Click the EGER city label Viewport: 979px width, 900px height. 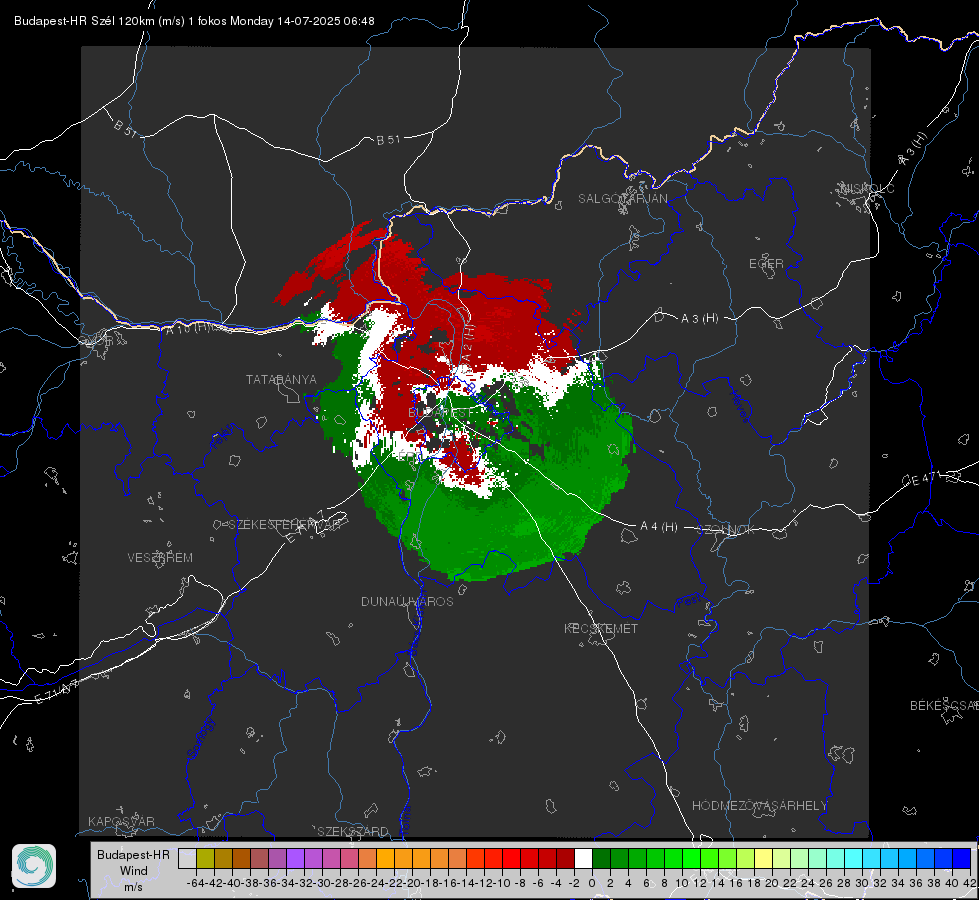coord(766,264)
